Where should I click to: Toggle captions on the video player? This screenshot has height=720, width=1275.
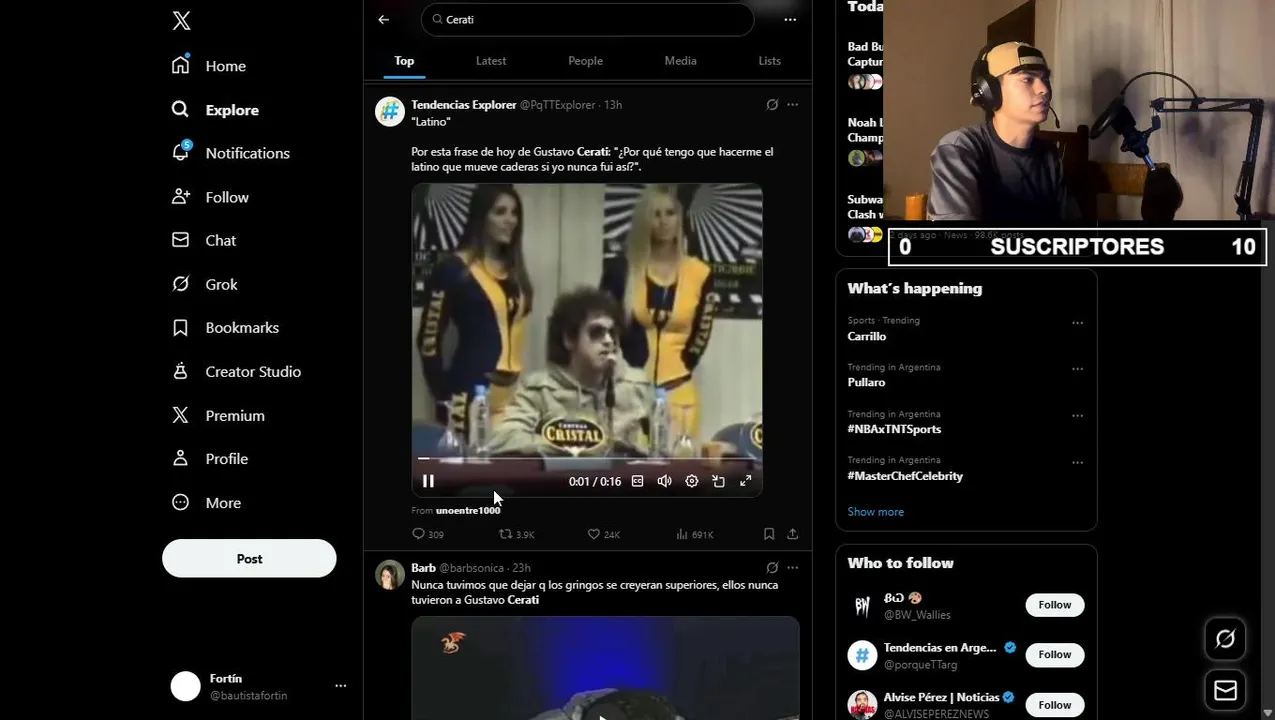(637, 481)
